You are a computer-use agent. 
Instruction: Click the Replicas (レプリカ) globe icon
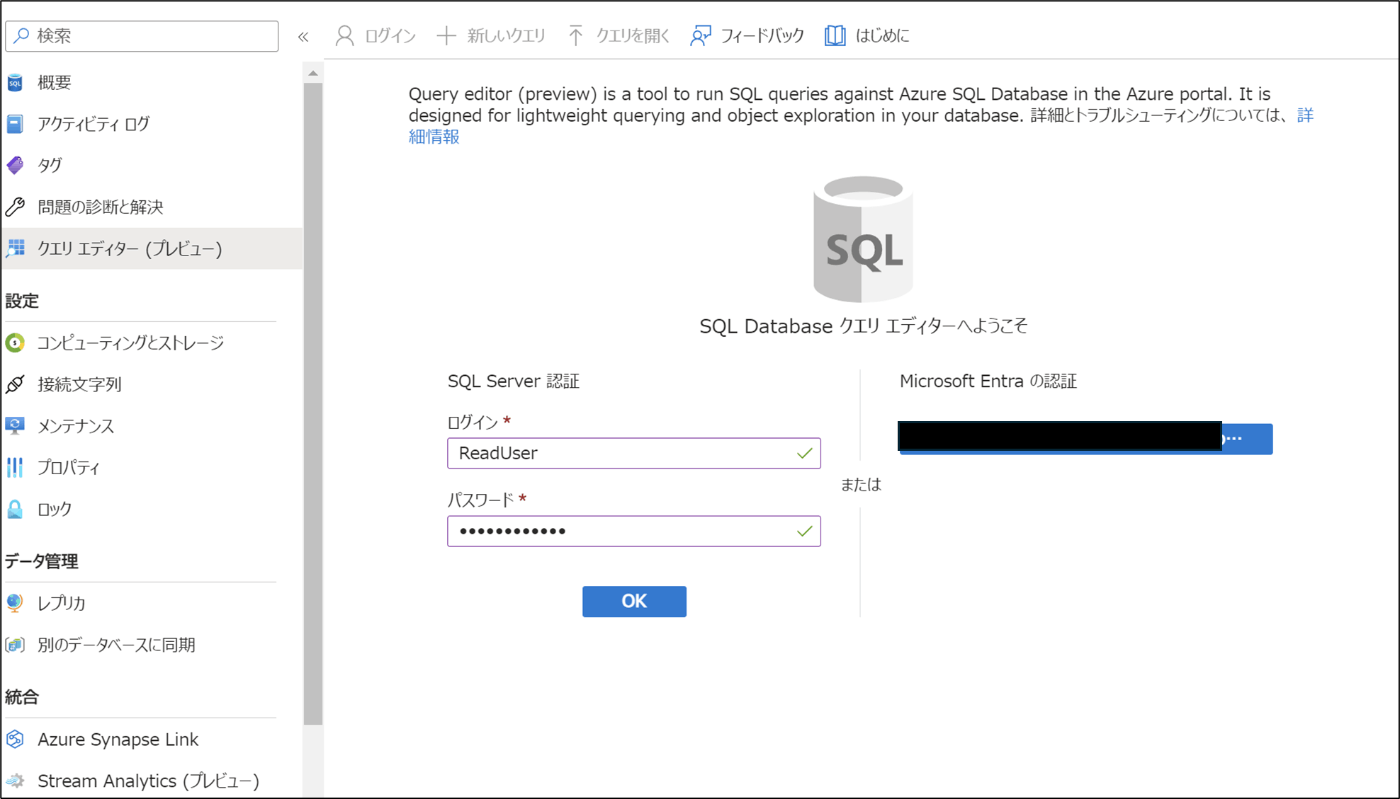pyautogui.click(x=14, y=603)
